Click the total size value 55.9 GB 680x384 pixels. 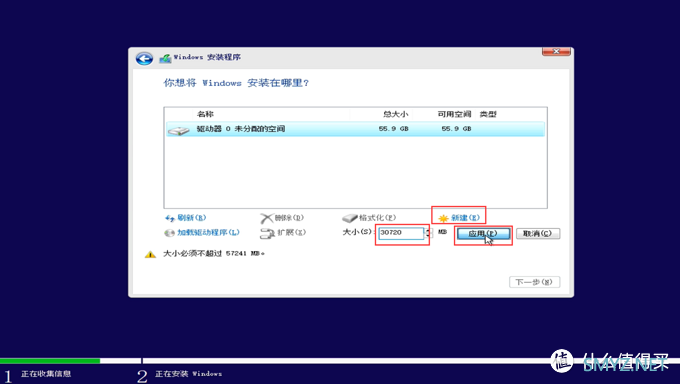pos(393,129)
